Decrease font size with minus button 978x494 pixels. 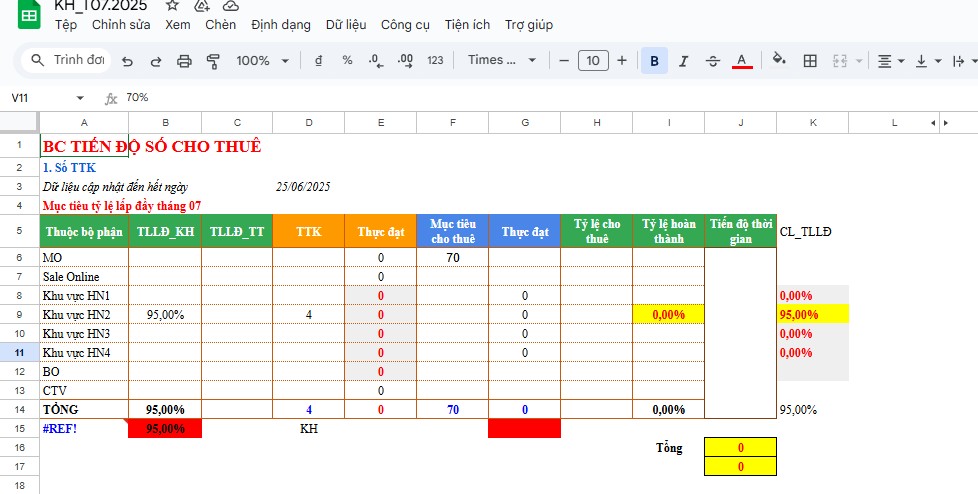point(564,61)
